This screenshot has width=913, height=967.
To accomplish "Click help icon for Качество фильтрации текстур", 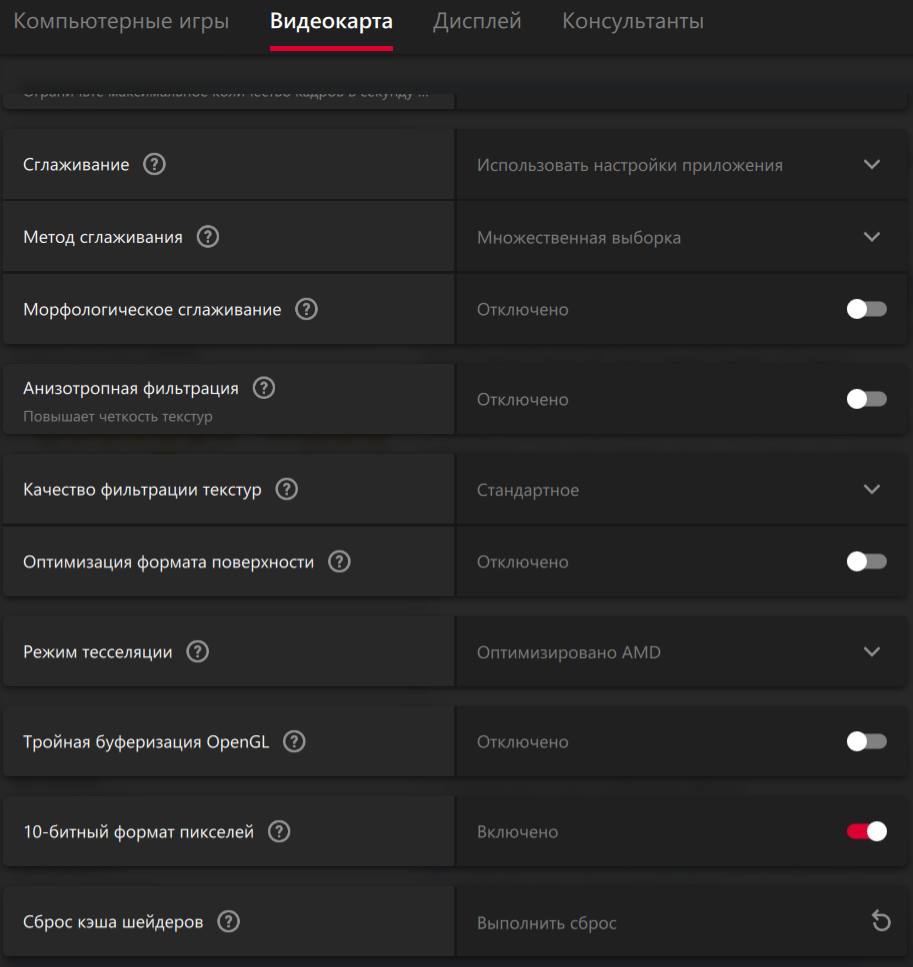I will (x=287, y=490).
